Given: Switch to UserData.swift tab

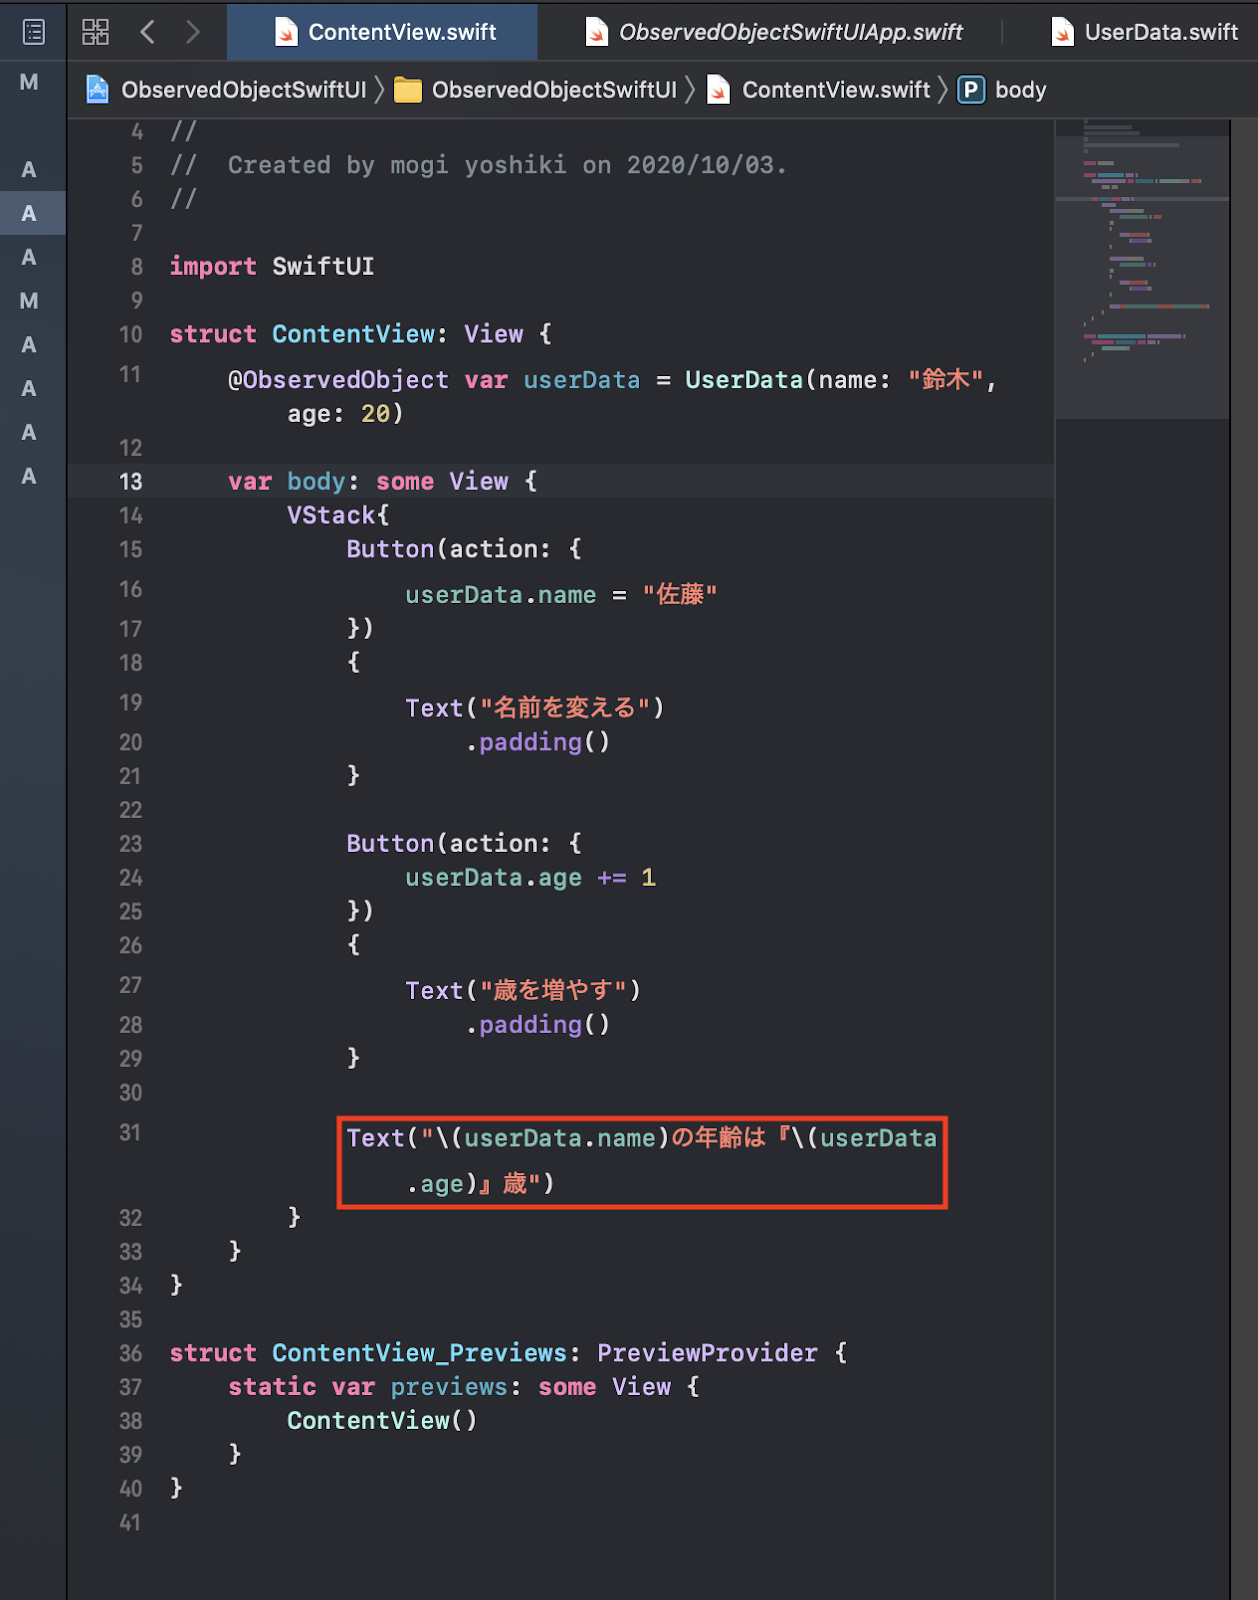Looking at the screenshot, I should pos(1145,32).
